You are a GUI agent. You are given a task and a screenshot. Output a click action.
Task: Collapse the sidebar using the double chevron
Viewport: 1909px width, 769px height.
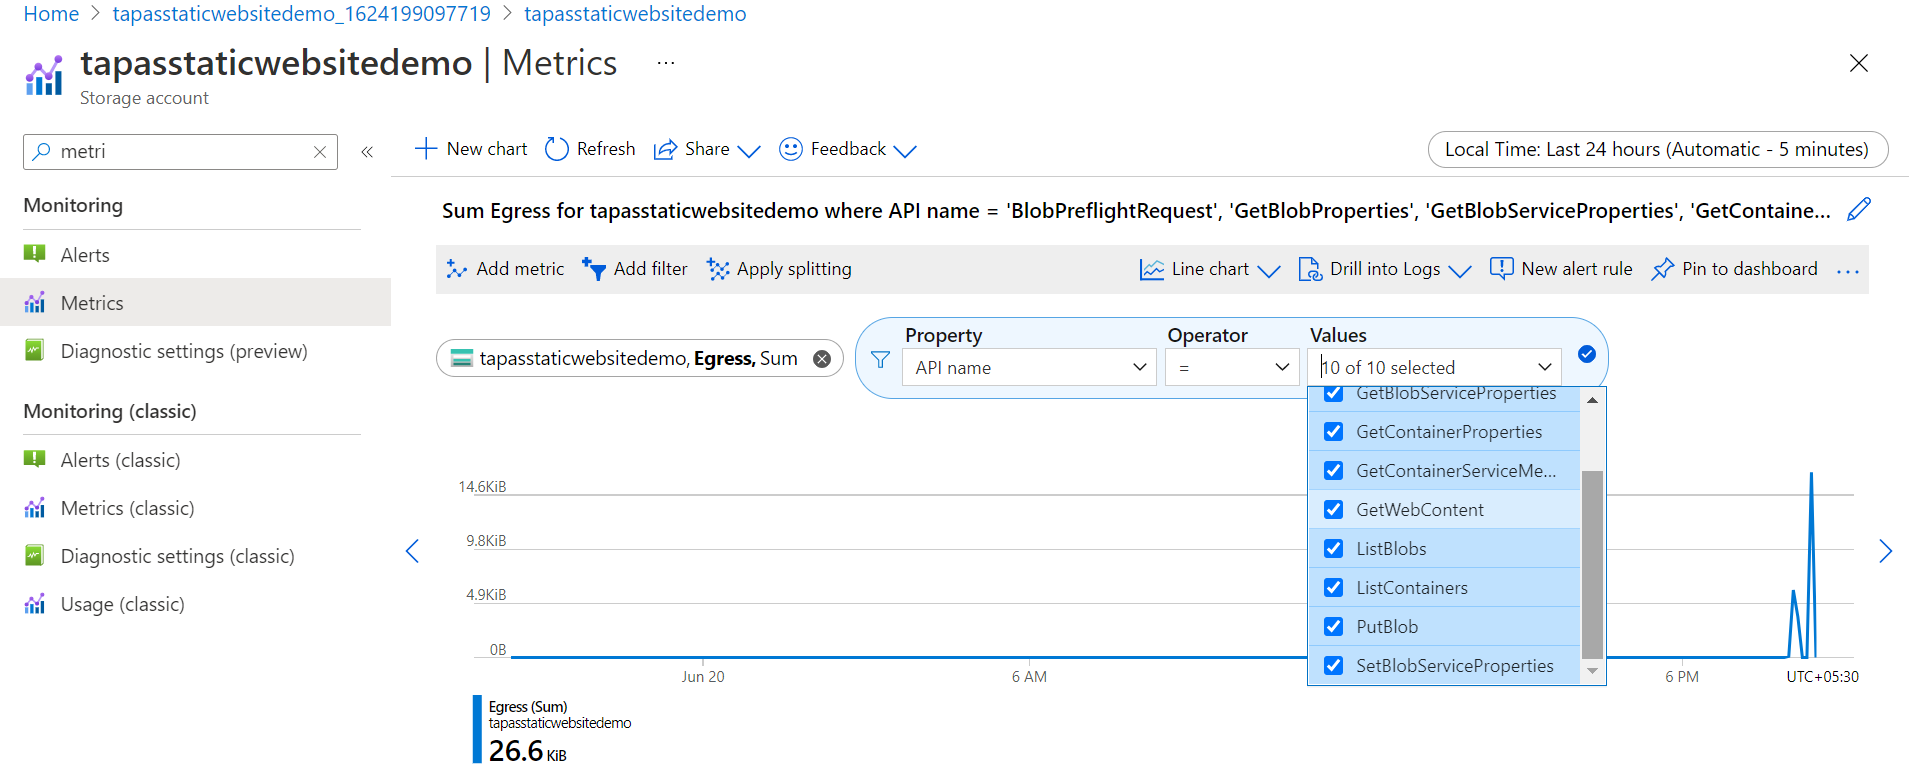point(367,152)
